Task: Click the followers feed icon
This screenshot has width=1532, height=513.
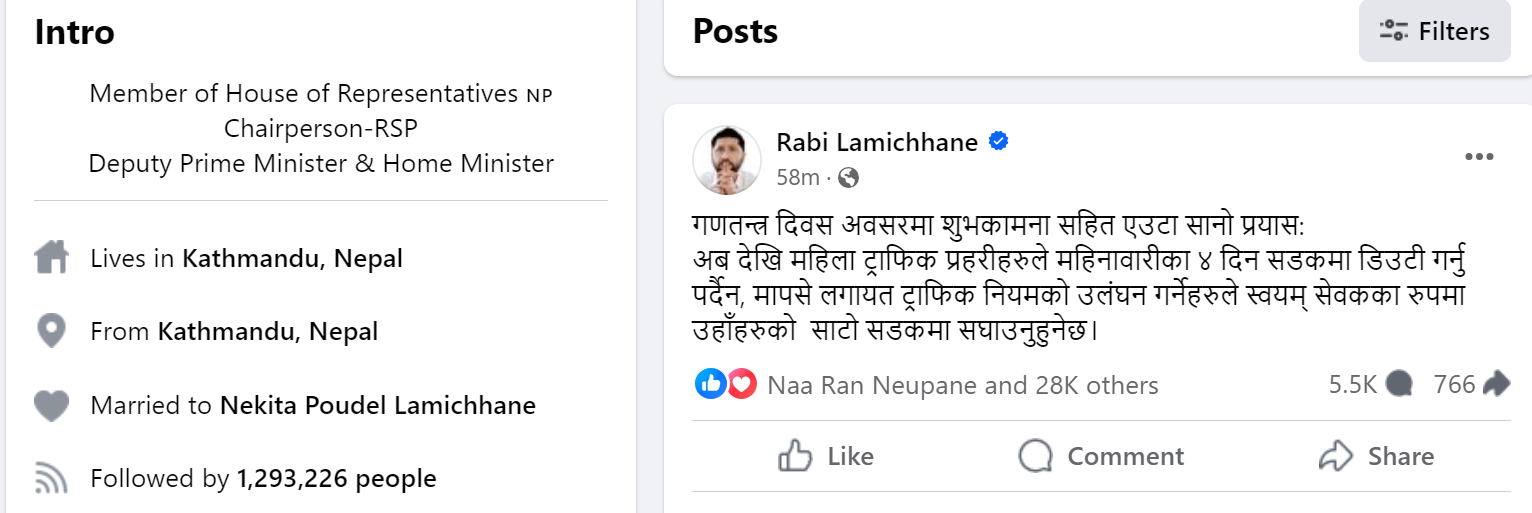Action: point(51,478)
